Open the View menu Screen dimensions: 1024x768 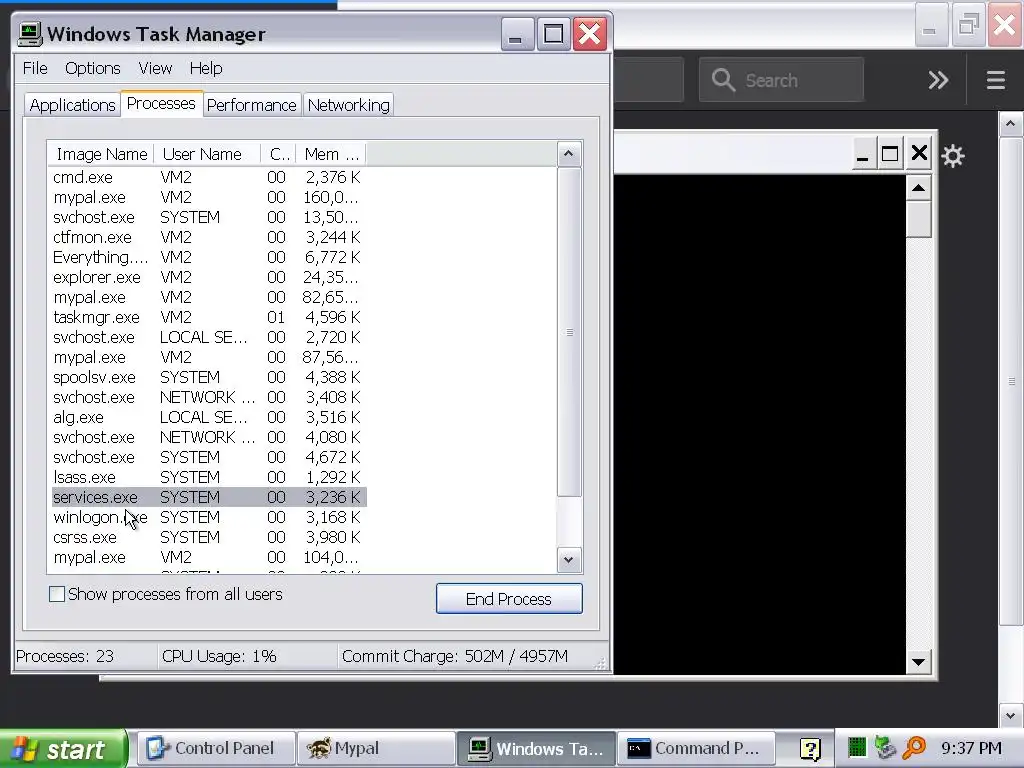155,69
